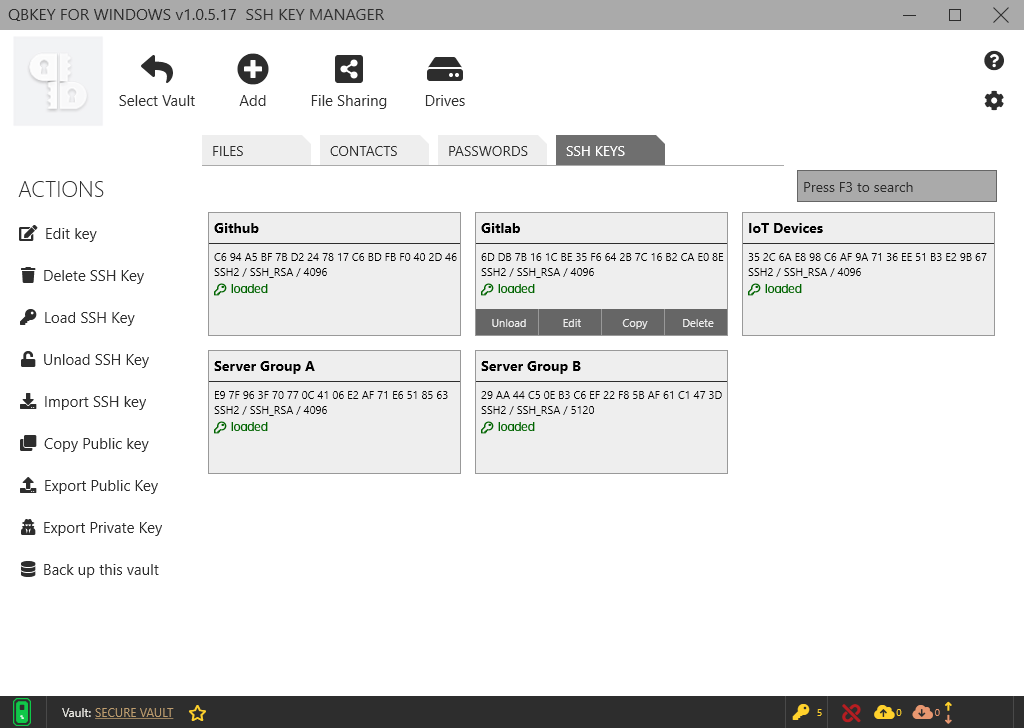Open the help question mark icon
This screenshot has height=728, width=1024.
pos(993,61)
